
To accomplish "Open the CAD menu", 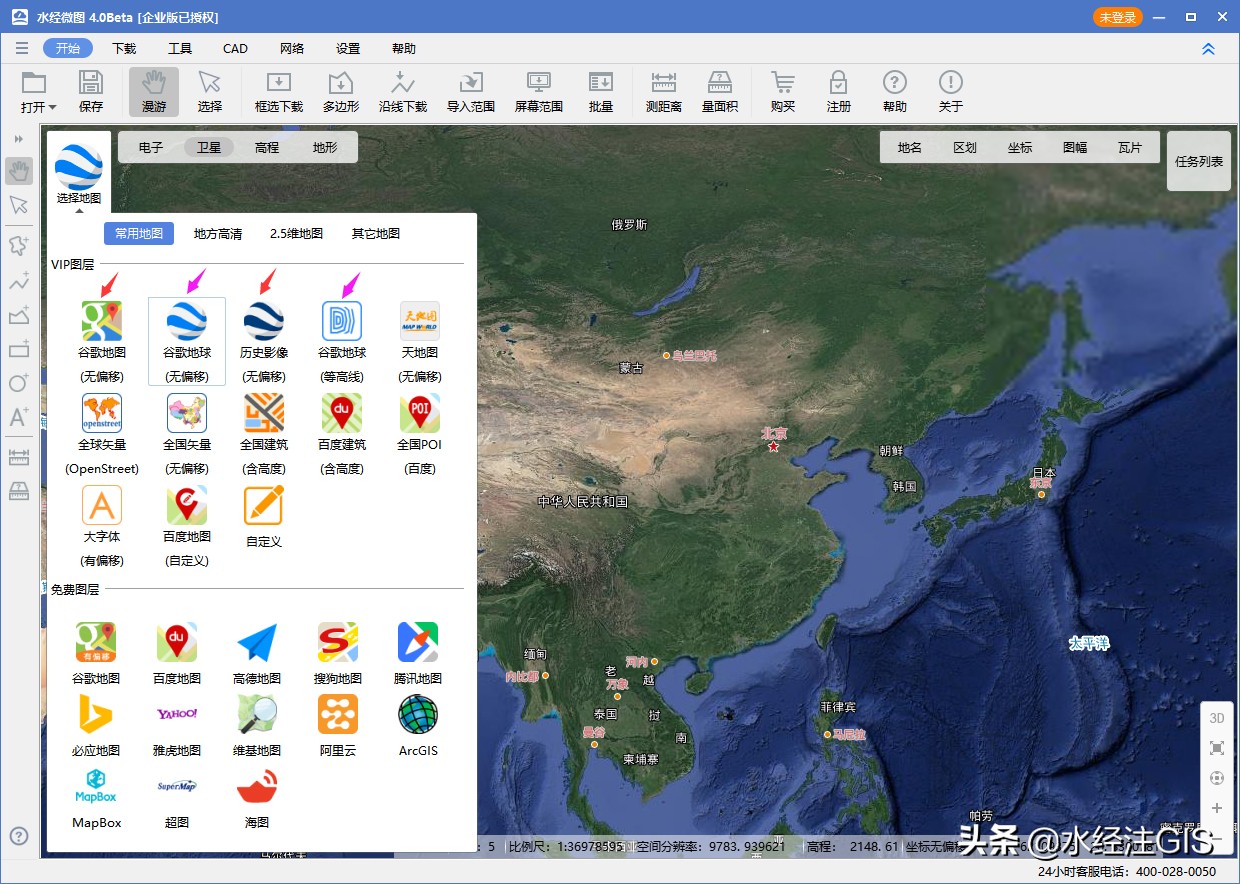I will coord(235,48).
